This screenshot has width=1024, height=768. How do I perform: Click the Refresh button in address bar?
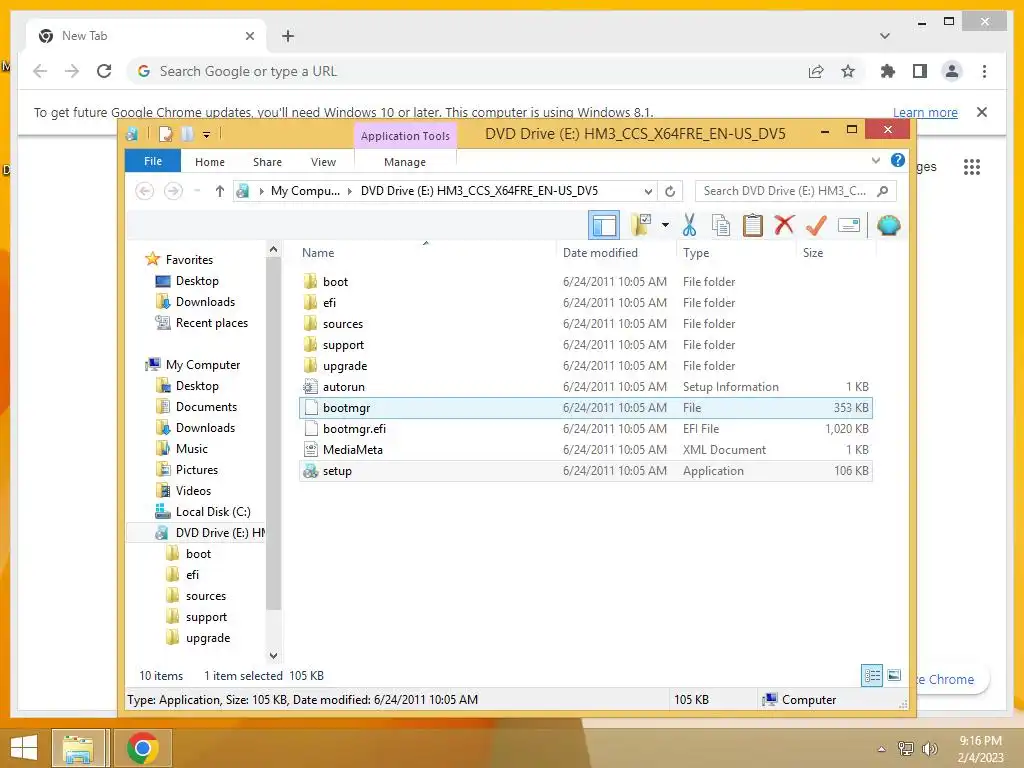click(x=670, y=191)
